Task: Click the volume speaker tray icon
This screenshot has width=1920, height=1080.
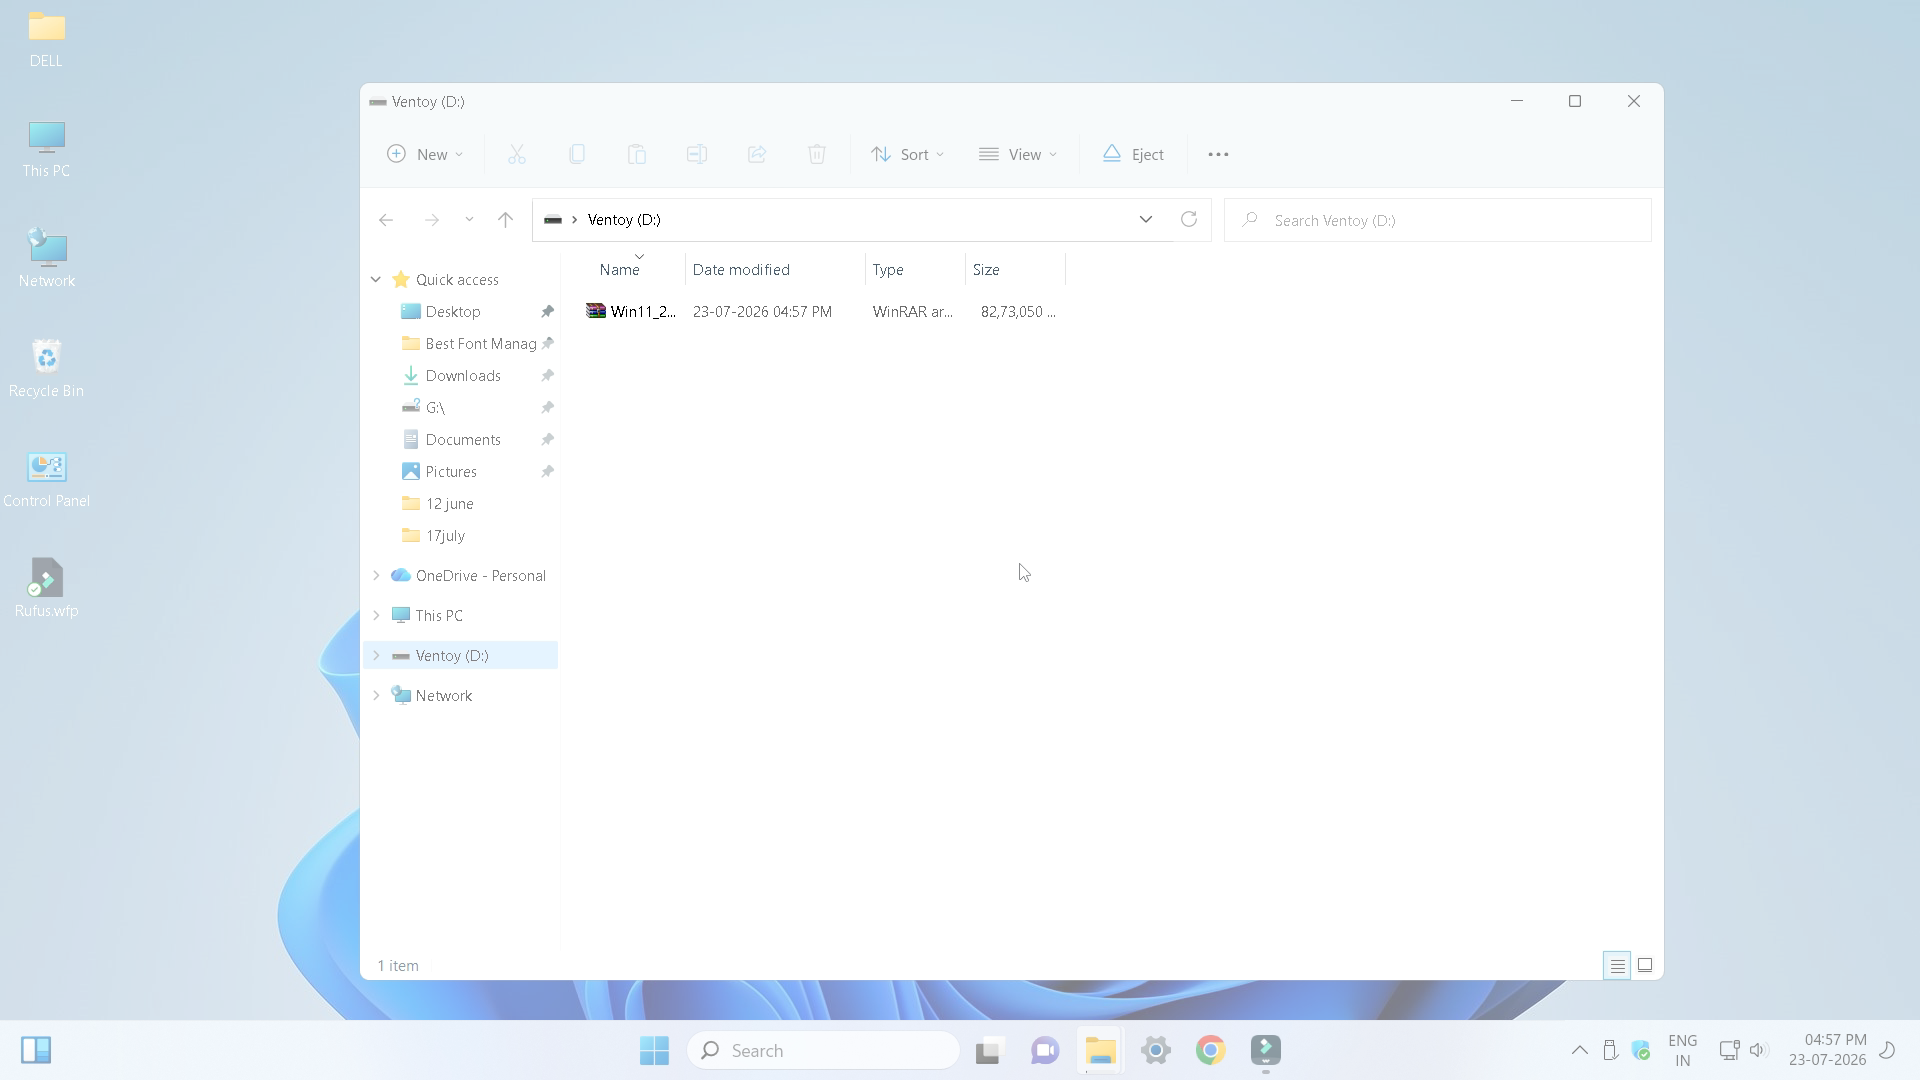Action: click(1759, 1051)
